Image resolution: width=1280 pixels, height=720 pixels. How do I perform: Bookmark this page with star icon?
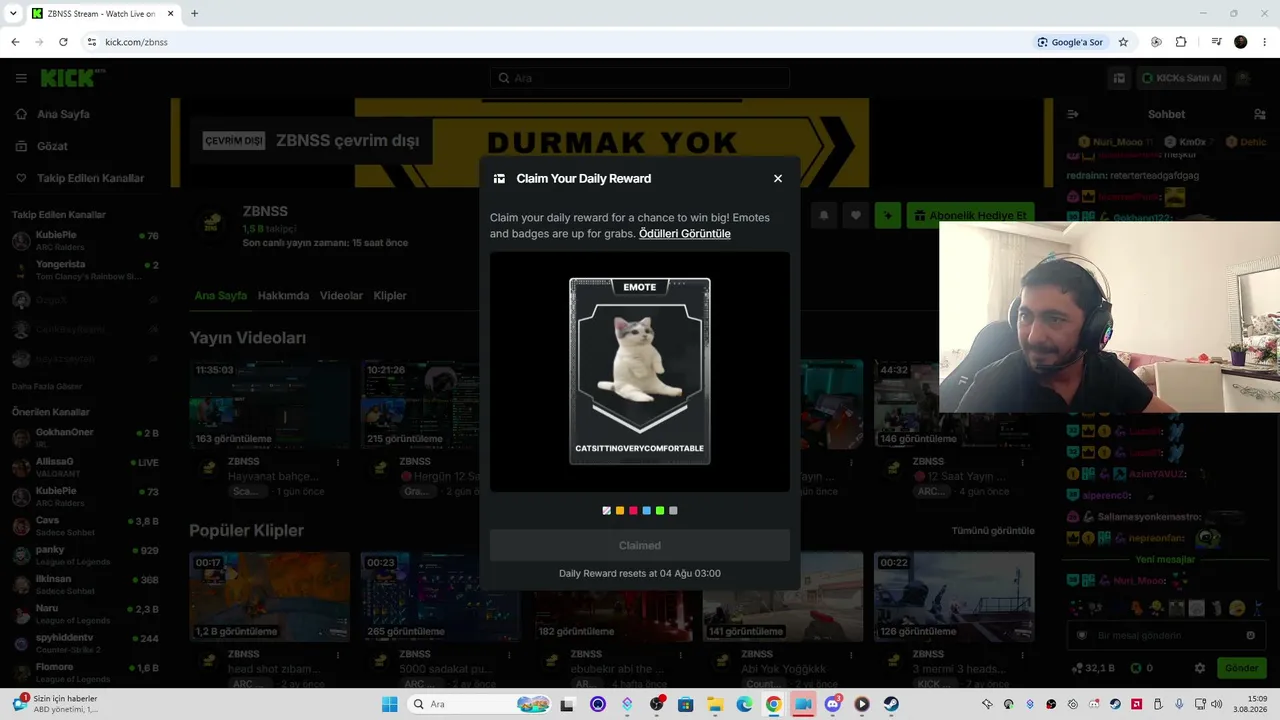[1123, 42]
